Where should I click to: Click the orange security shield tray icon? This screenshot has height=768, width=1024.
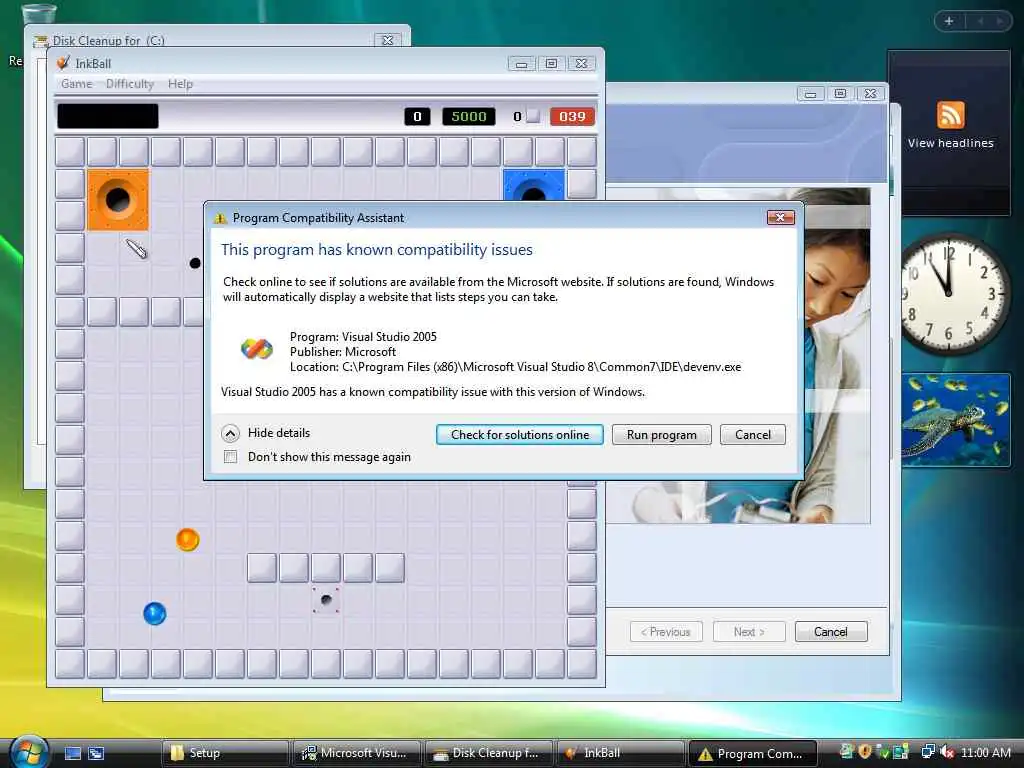click(865, 752)
